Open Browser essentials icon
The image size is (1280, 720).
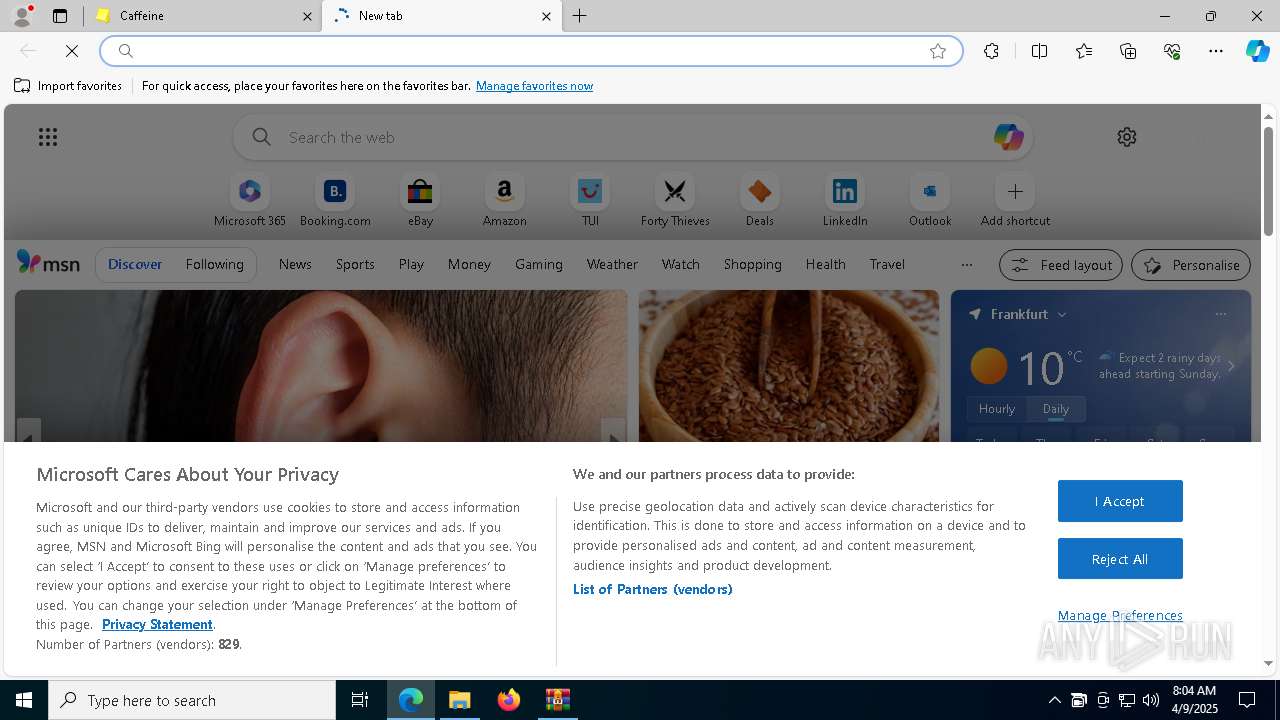[x=1172, y=51]
